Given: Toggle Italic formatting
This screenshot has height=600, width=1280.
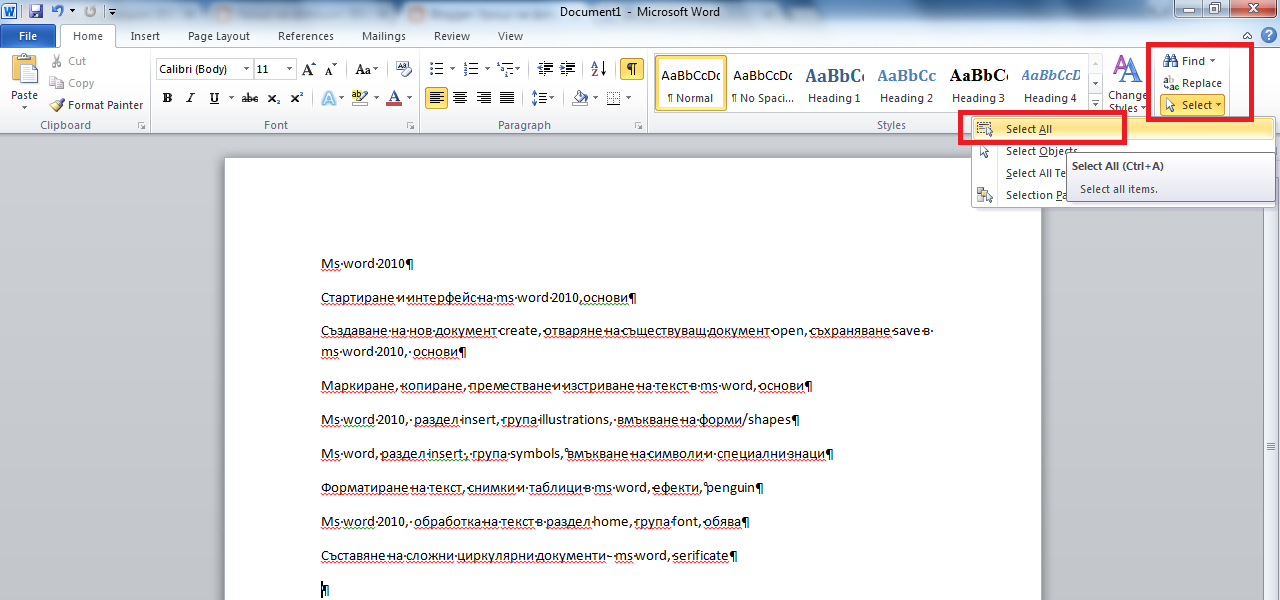Looking at the screenshot, I should click(x=190, y=98).
